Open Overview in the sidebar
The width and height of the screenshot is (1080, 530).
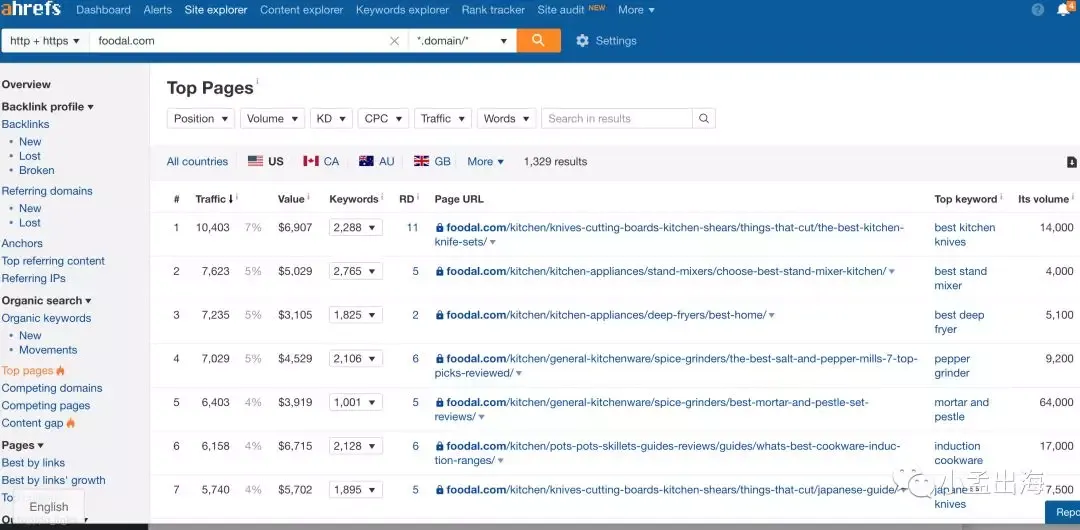pos(26,84)
